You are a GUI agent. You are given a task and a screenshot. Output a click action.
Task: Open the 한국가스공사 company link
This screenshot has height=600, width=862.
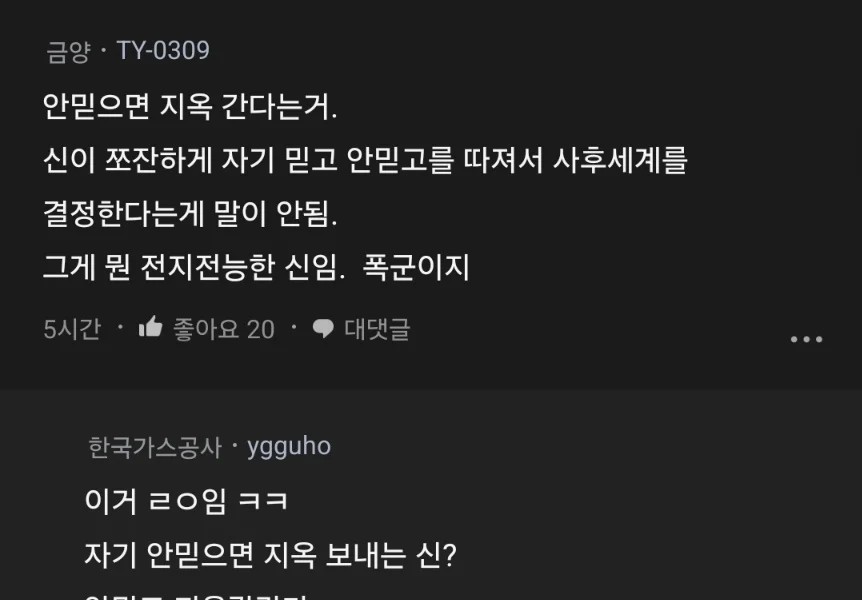(154, 446)
